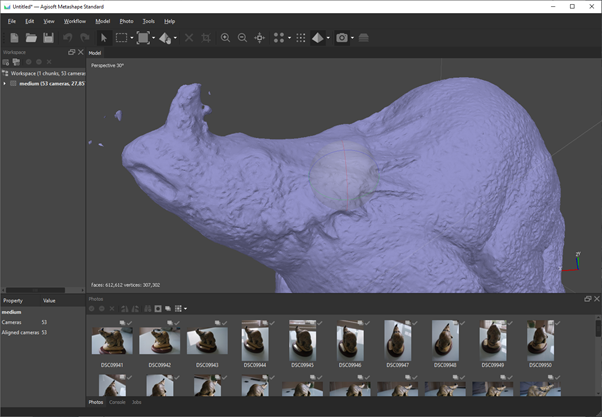Select the Navigation arrow tool

[x=103, y=38]
